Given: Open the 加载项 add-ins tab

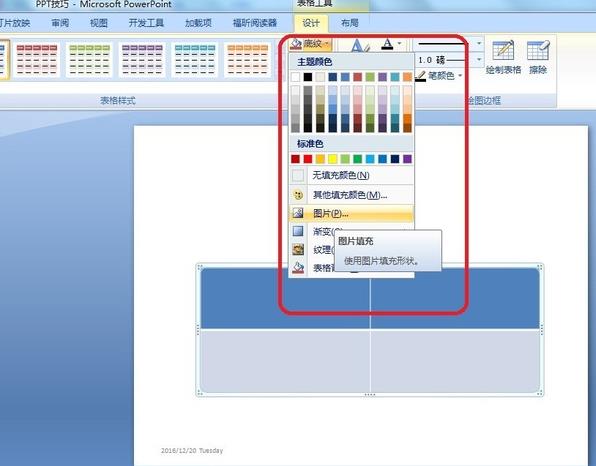Looking at the screenshot, I should coord(198,23).
